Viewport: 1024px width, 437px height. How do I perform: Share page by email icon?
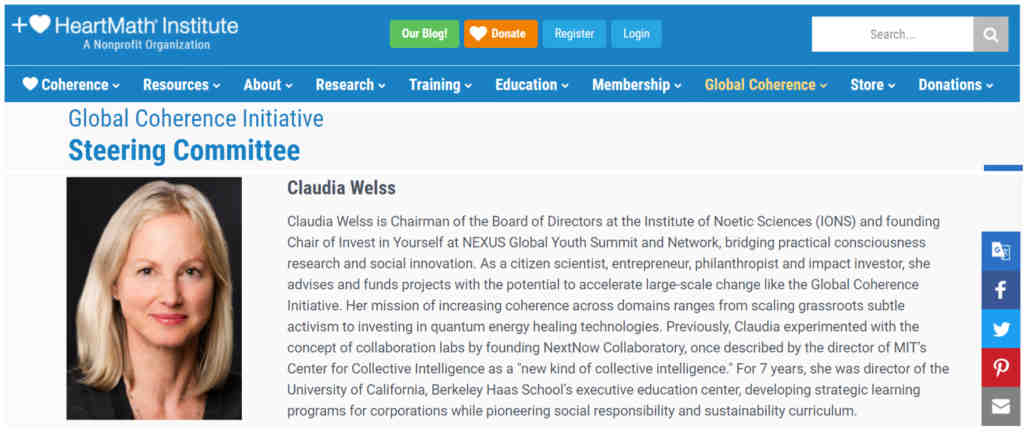(1000, 406)
